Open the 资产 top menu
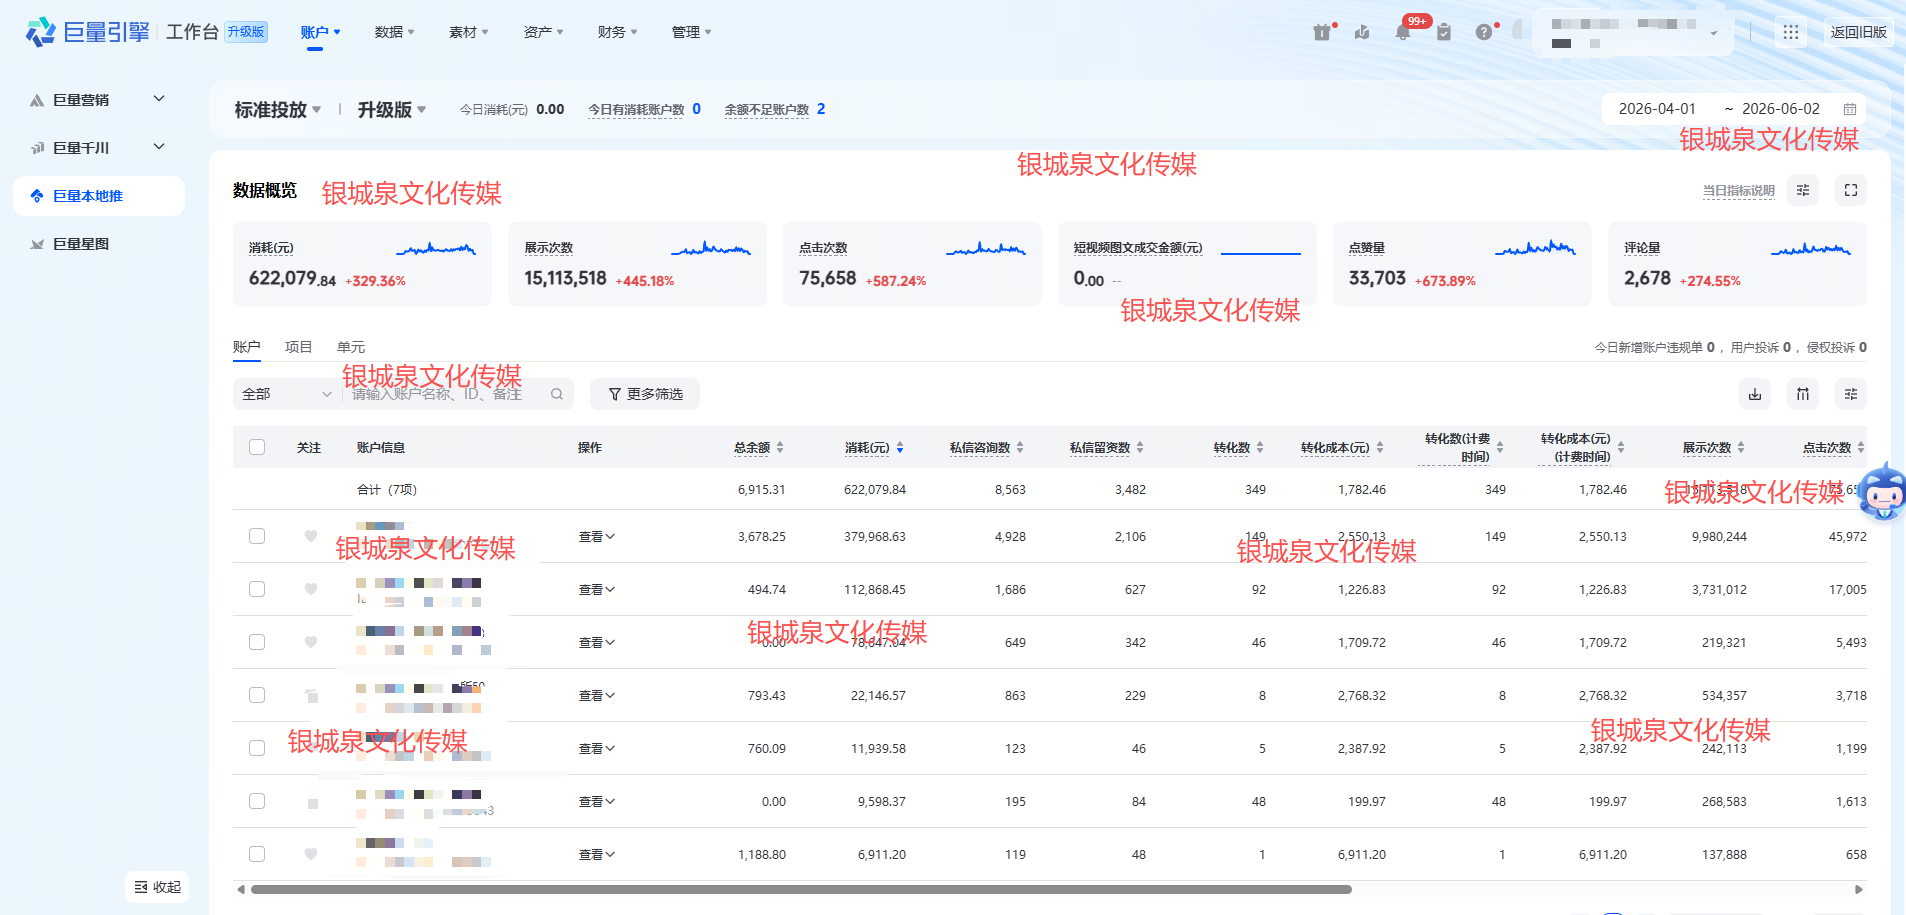1906x915 pixels. (543, 32)
